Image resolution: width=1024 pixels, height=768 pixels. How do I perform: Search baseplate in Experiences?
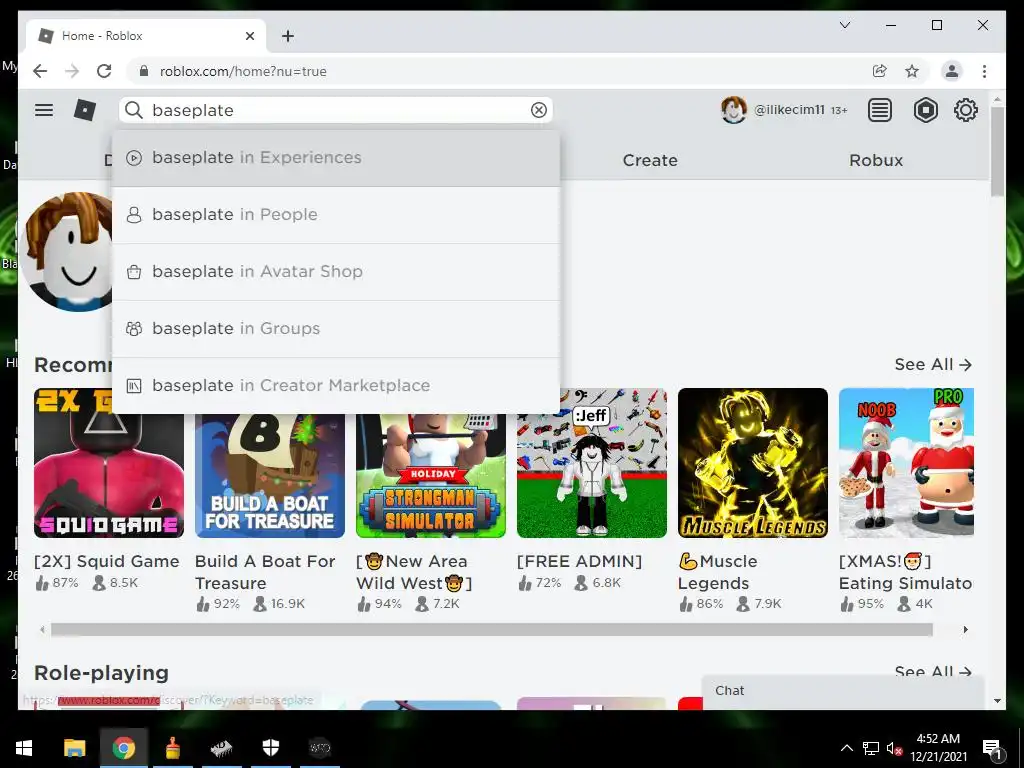336,157
